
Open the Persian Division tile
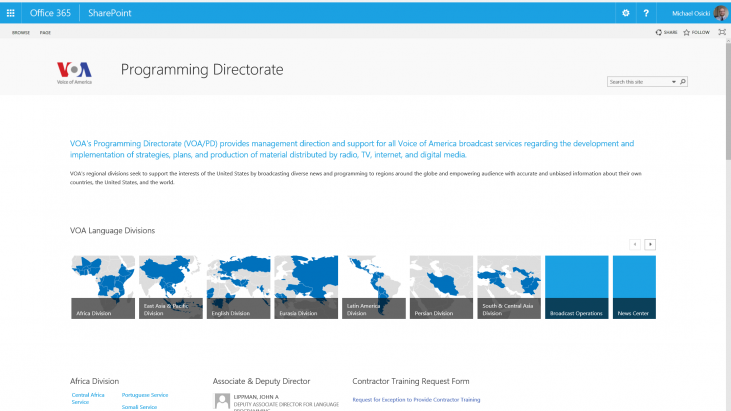[x=441, y=287]
